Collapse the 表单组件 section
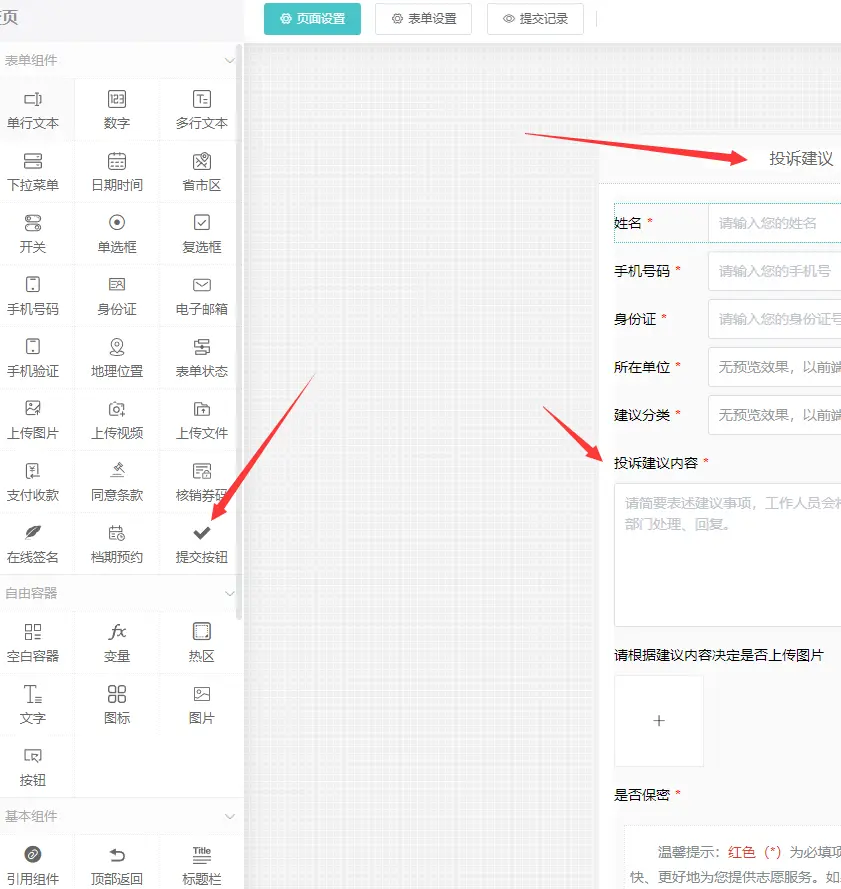841x889 pixels. click(229, 60)
